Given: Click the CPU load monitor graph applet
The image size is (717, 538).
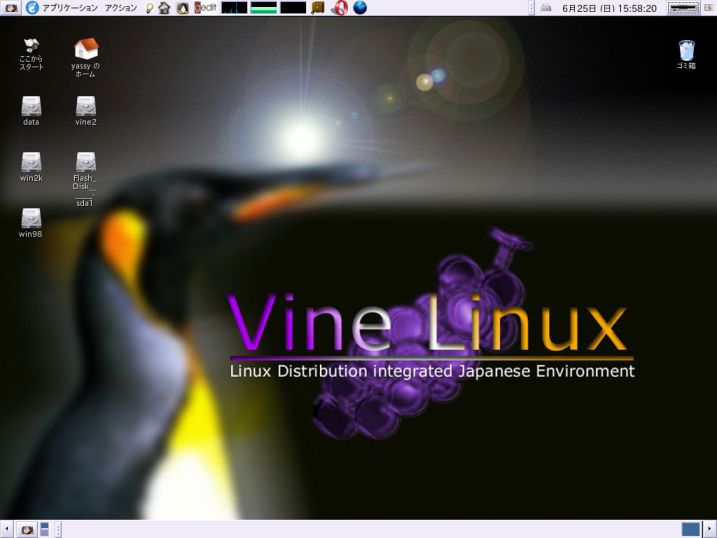Looking at the screenshot, I should 234,8.
